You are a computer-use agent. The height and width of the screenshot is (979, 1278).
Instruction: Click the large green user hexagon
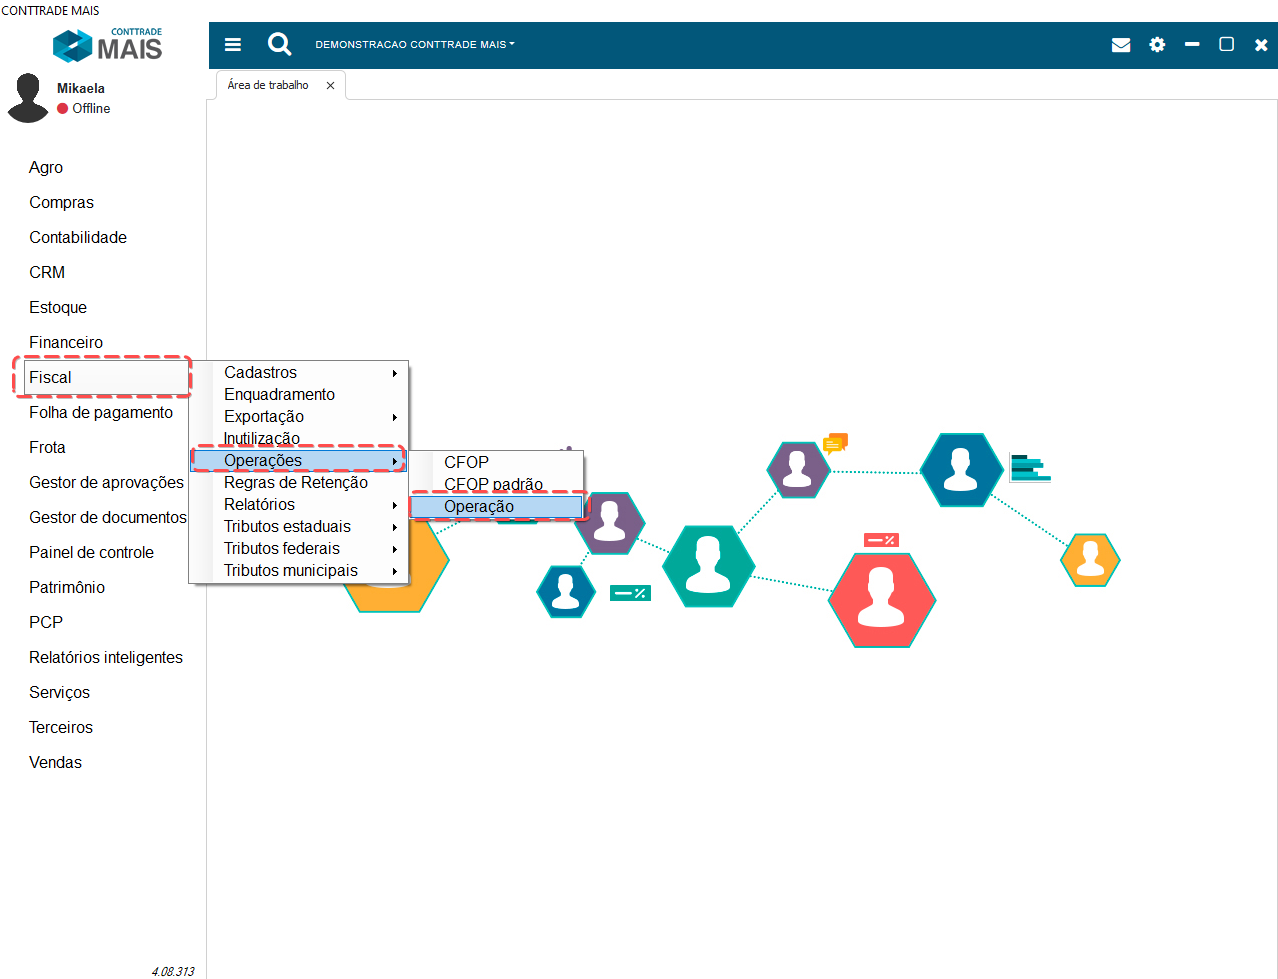coord(708,566)
